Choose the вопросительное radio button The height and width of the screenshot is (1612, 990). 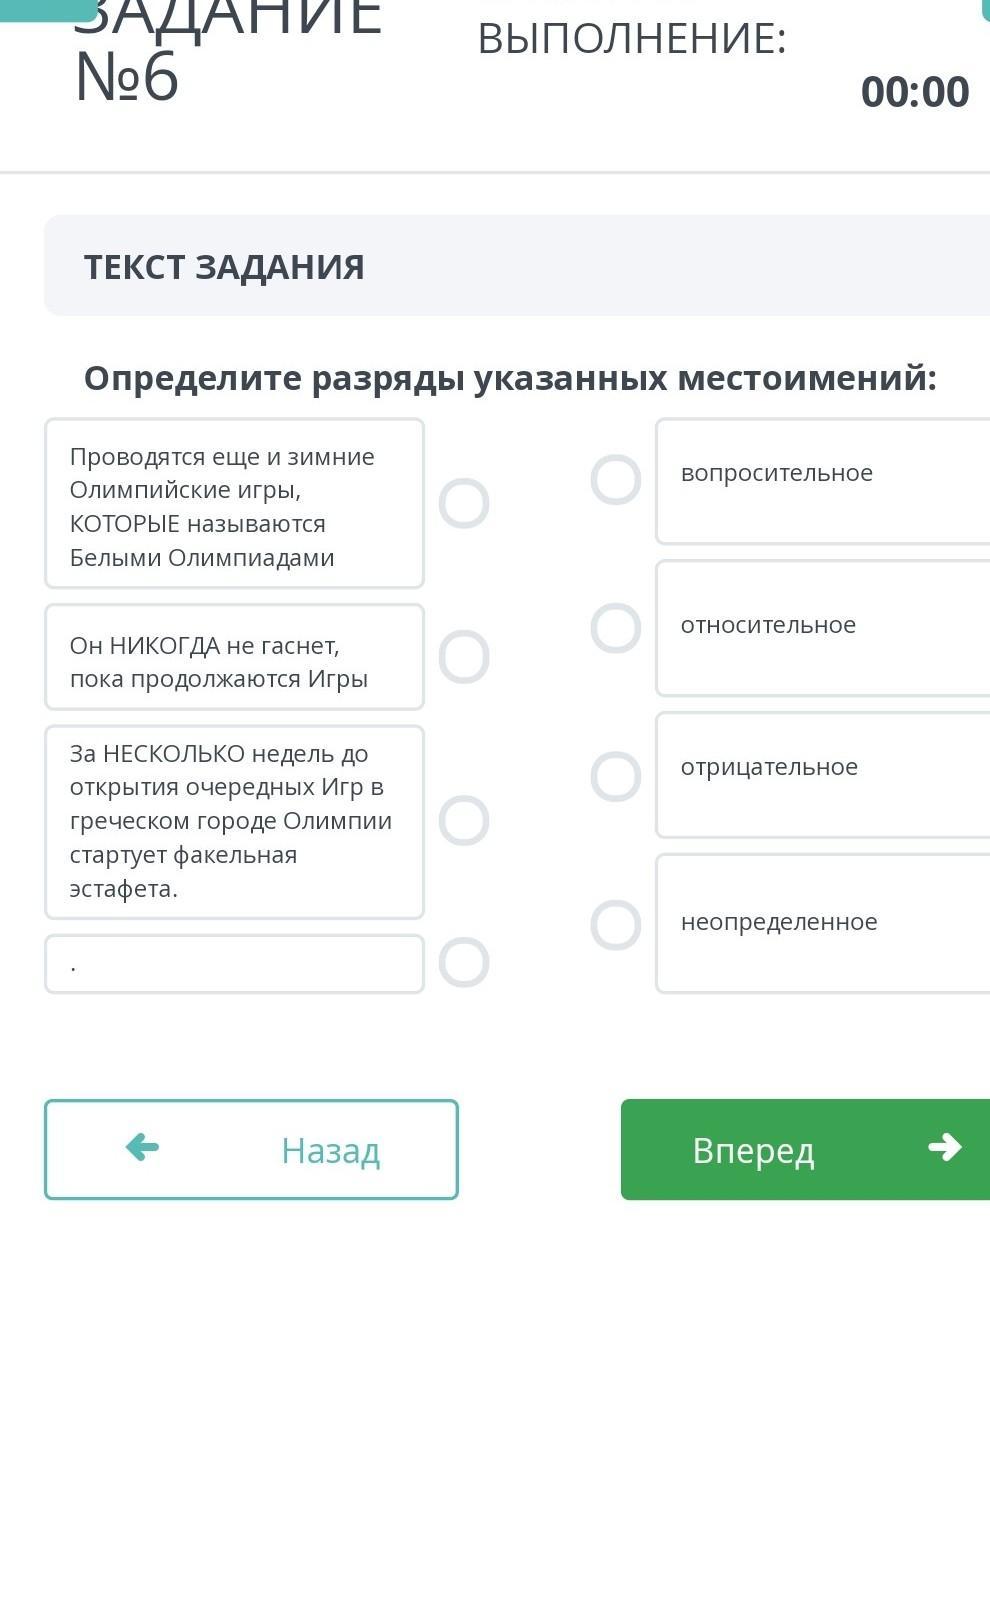pos(616,480)
